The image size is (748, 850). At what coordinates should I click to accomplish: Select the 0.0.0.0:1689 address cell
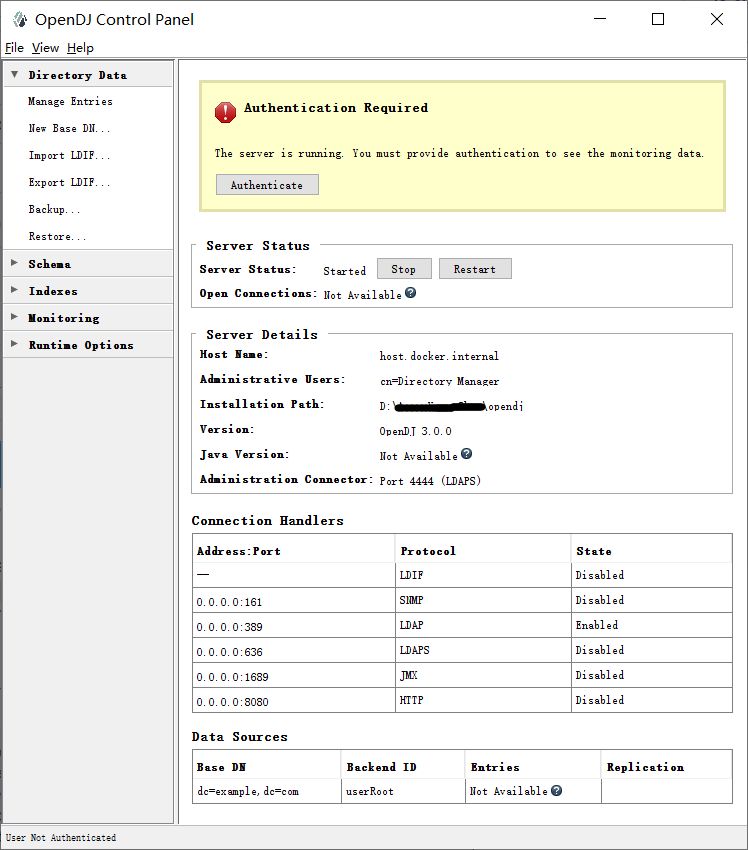click(x=293, y=675)
